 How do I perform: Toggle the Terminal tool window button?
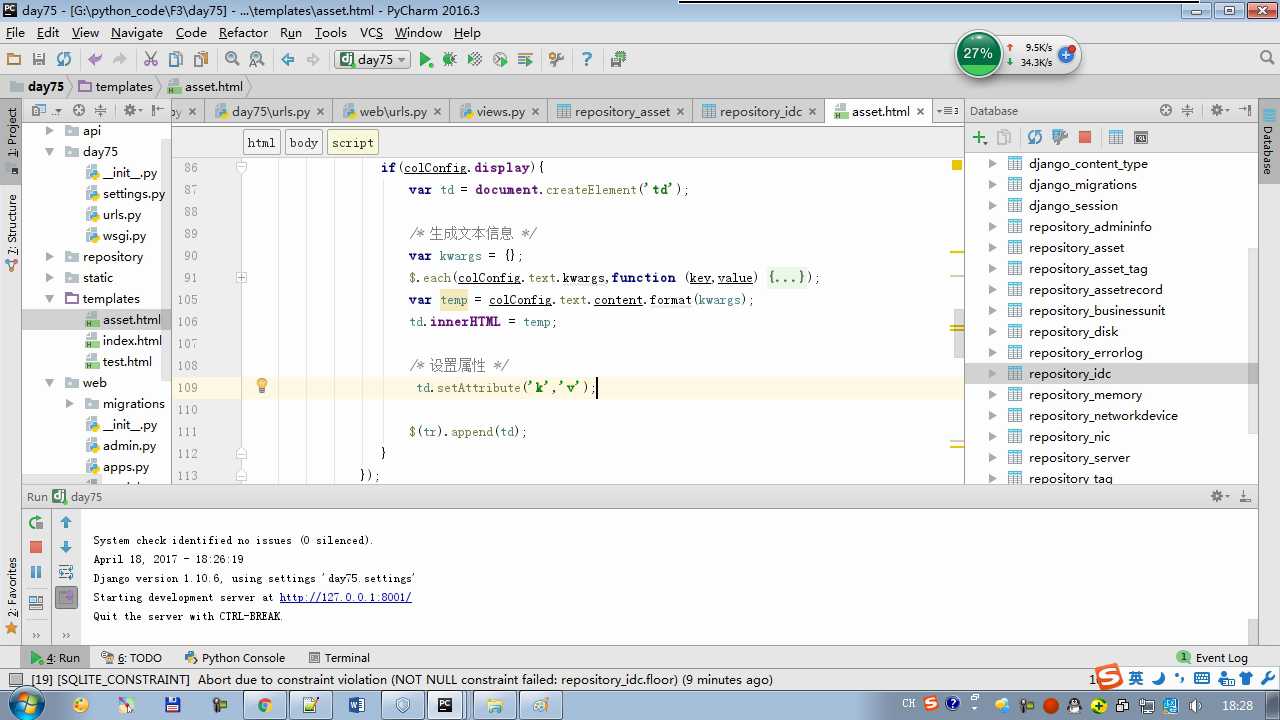pyautogui.click(x=339, y=658)
